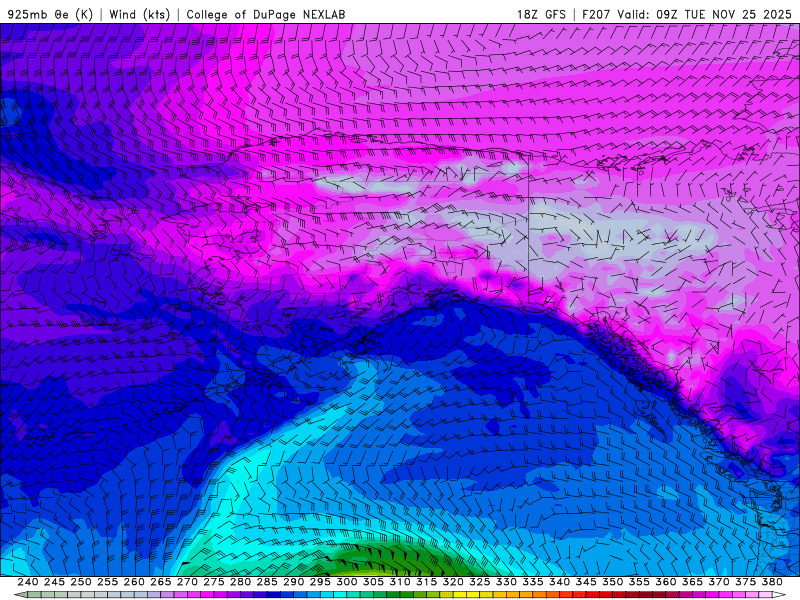Select the 310 value on color scale
This screenshot has width=800, height=600.
click(399, 582)
